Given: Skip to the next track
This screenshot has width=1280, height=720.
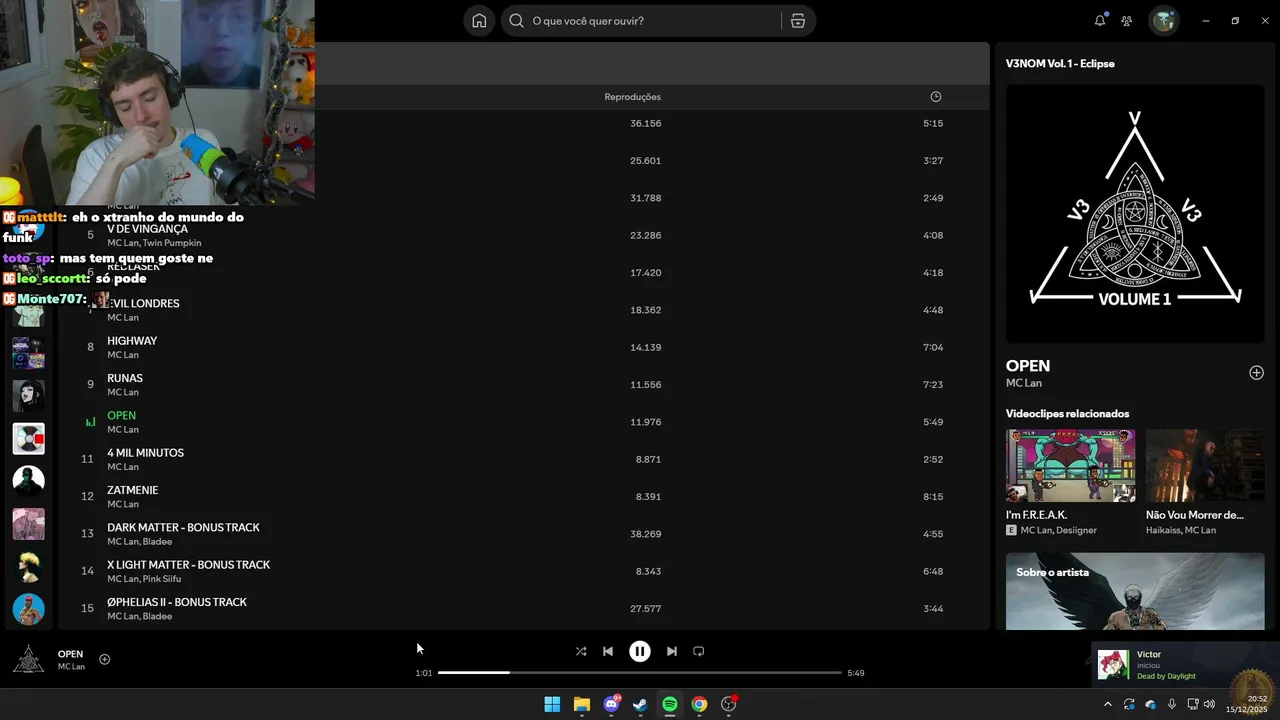Looking at the screenshot, I should (672, 651).
